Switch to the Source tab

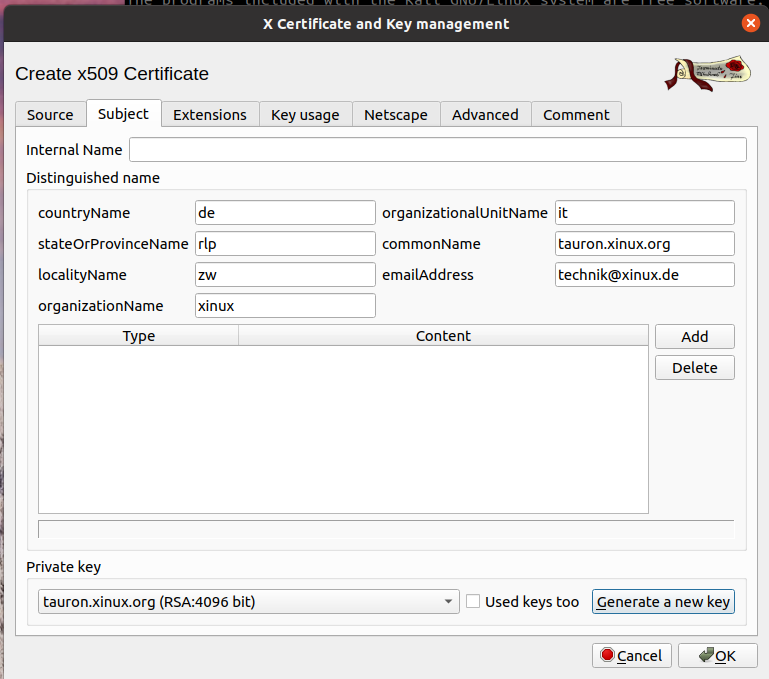tap(50, 115)
